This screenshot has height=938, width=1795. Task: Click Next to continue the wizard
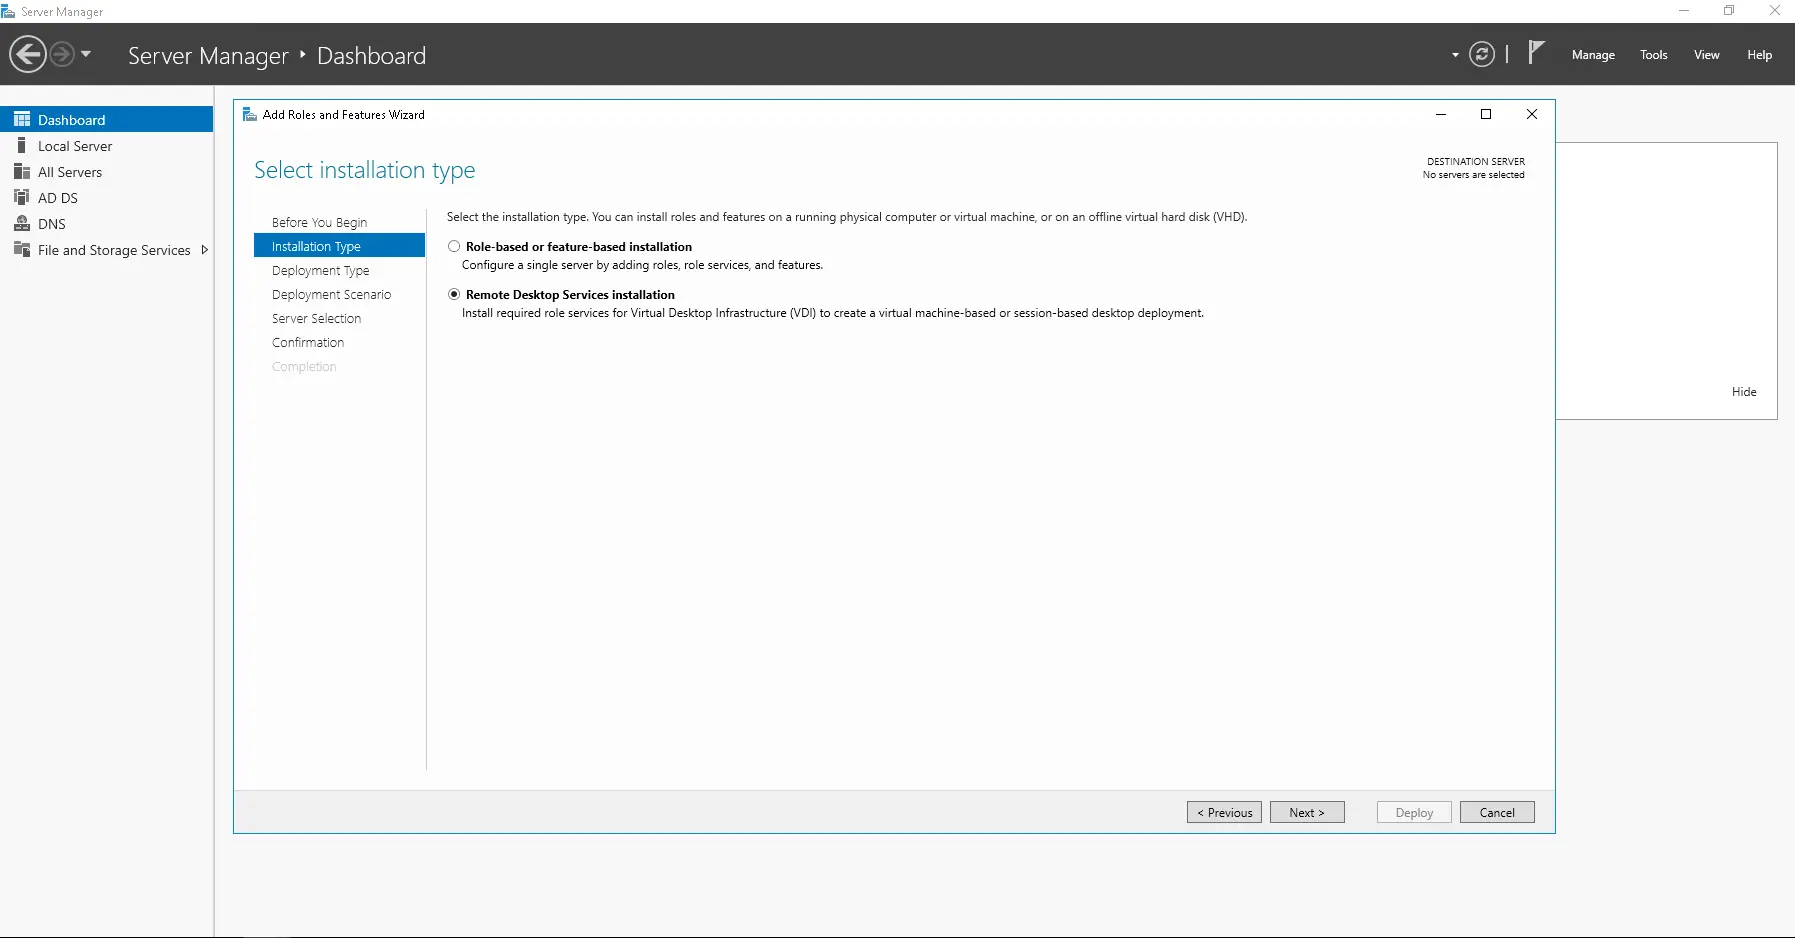[1307, 812]
